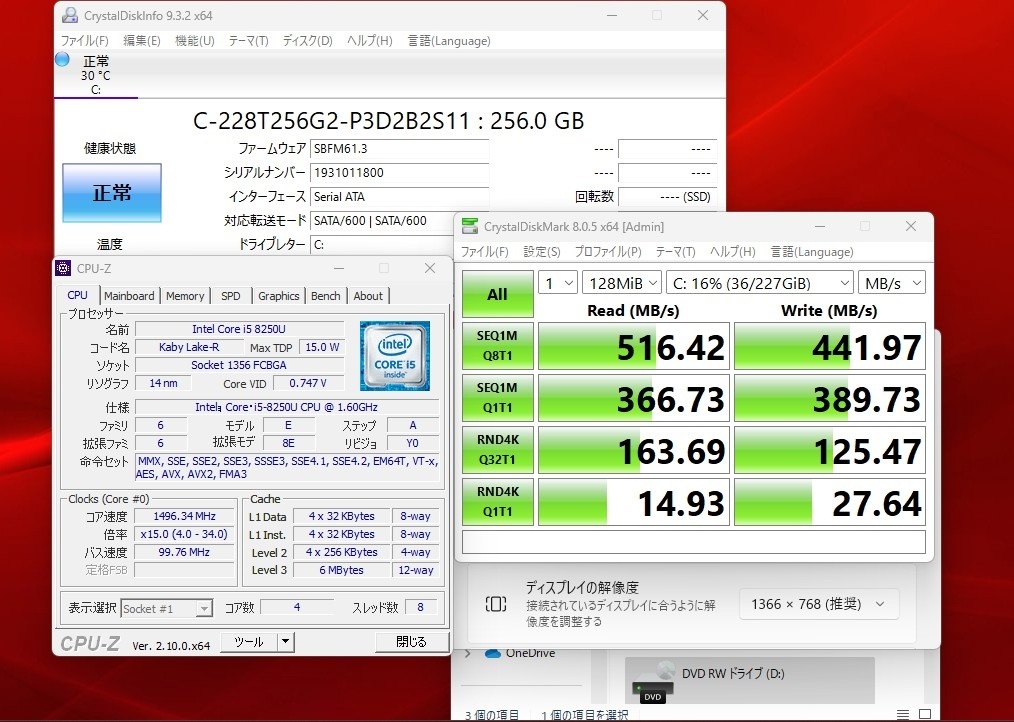Open CrystalDiskInfo テーマ(T) menu

[x=248, y=41]
